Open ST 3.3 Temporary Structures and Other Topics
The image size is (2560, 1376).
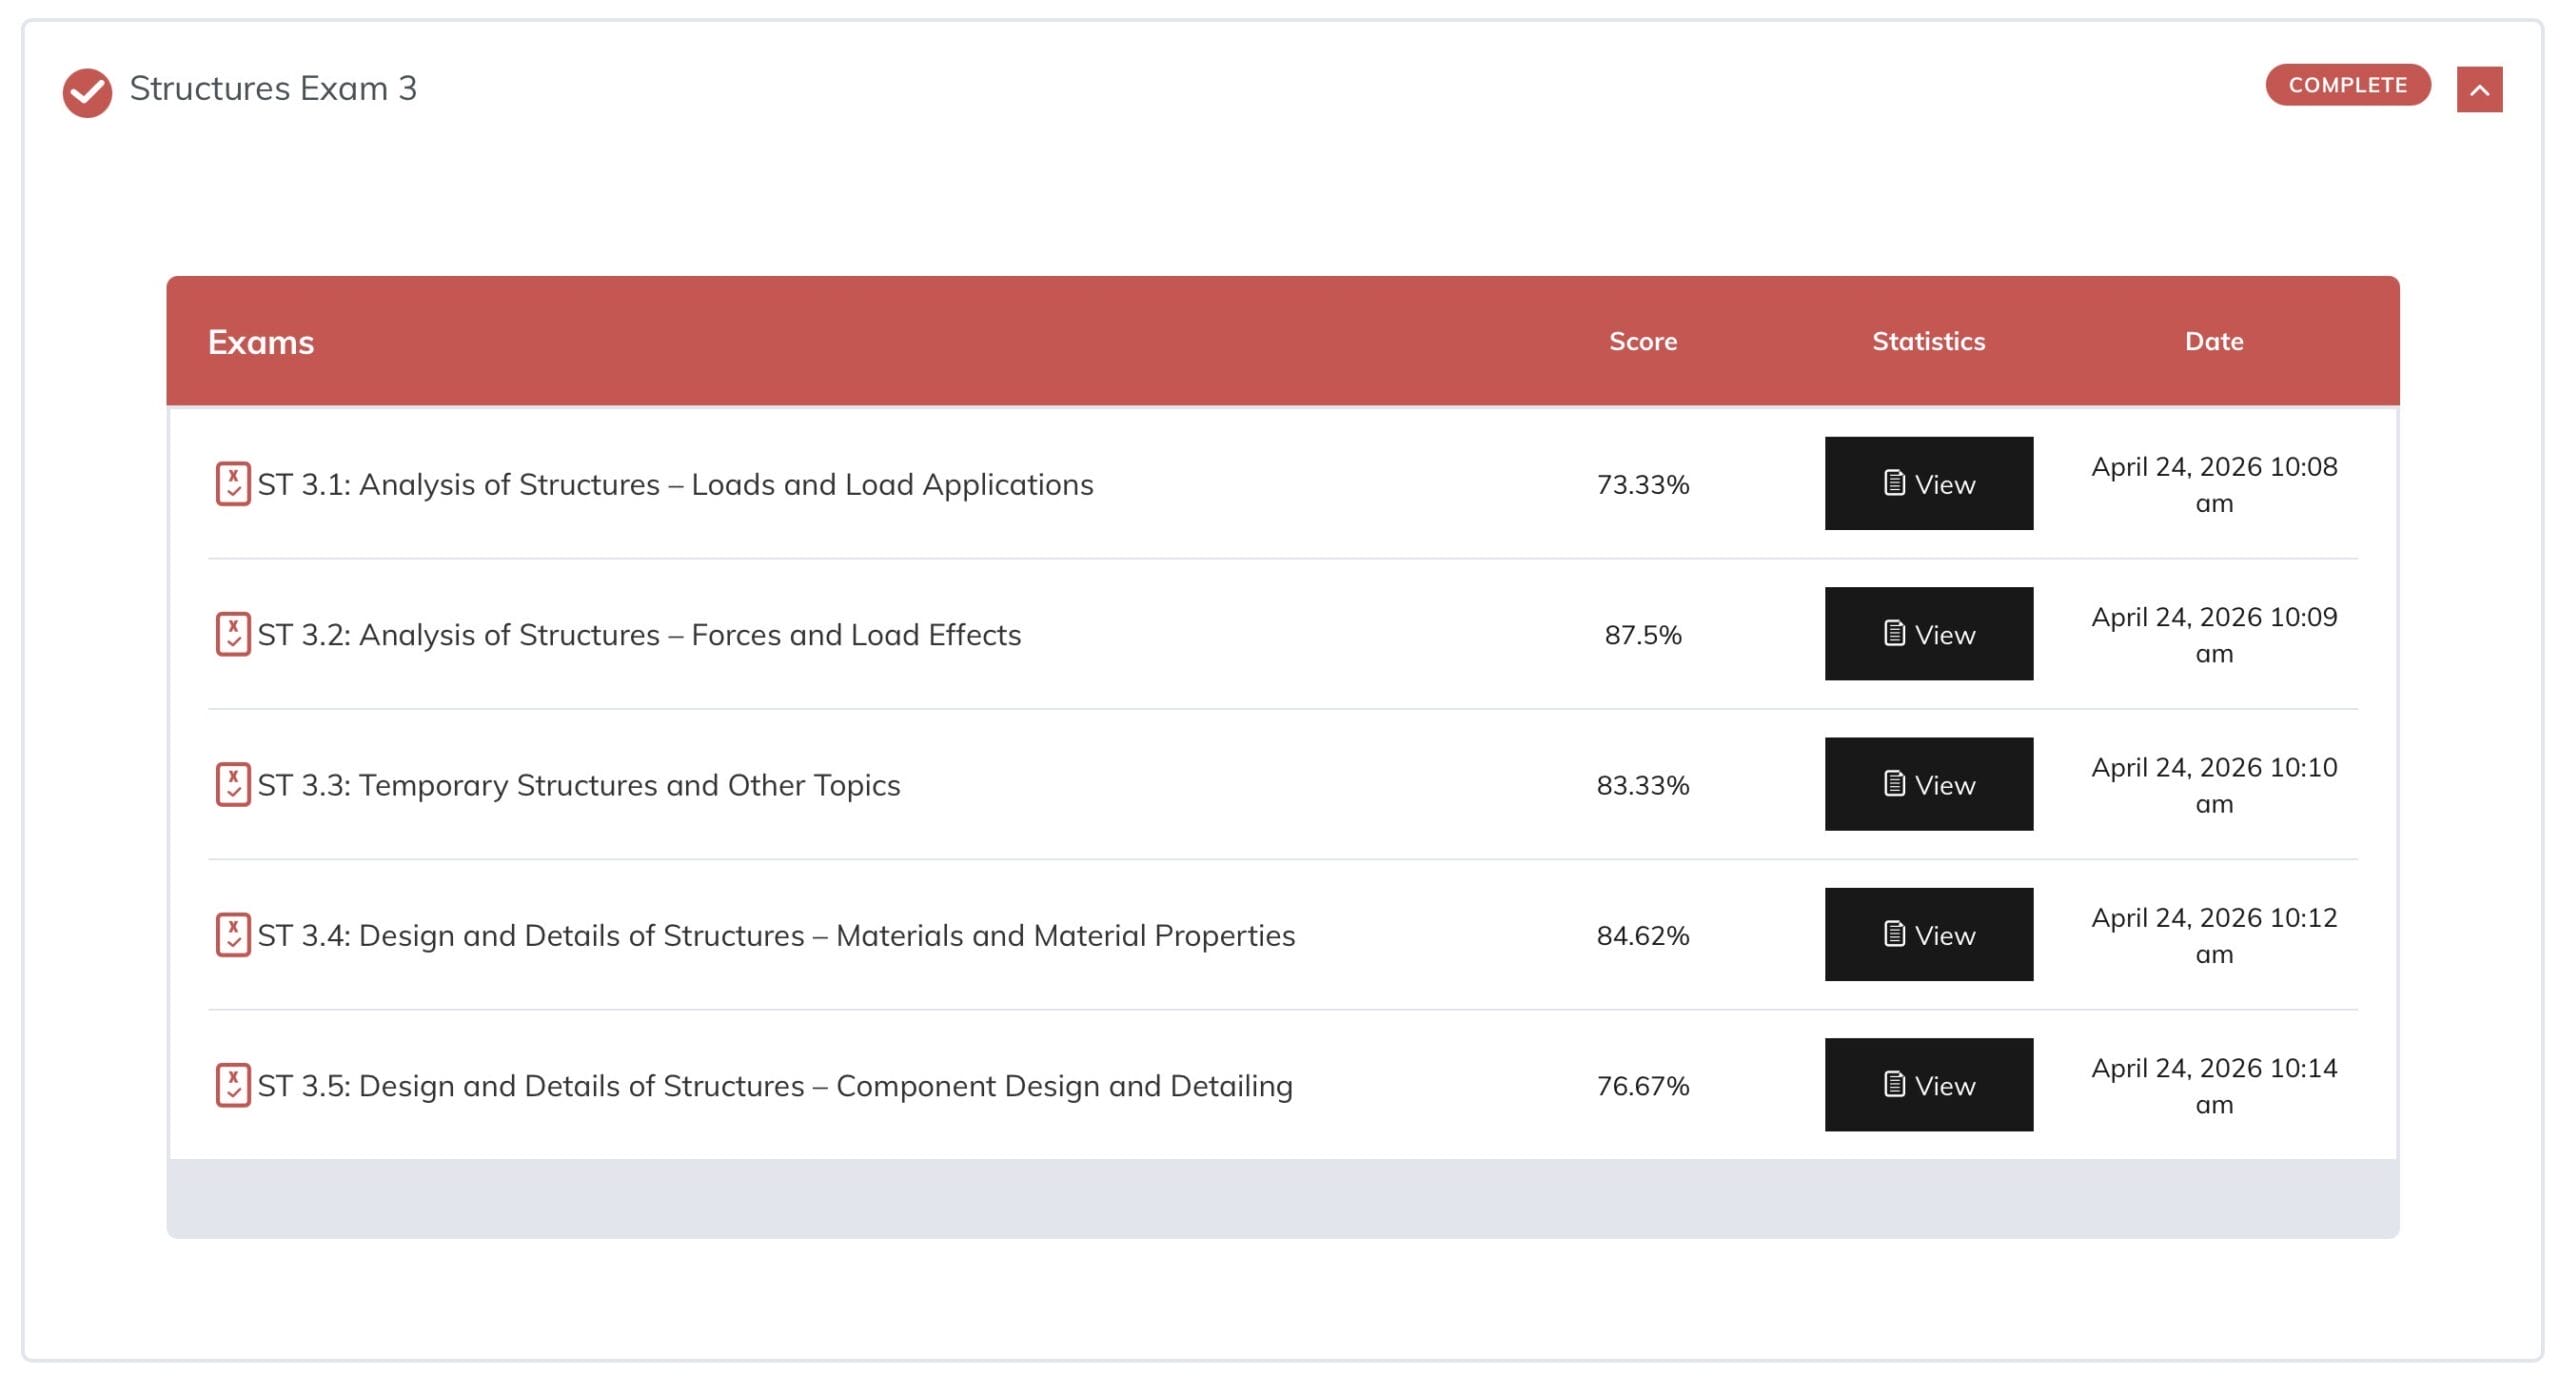579,785
